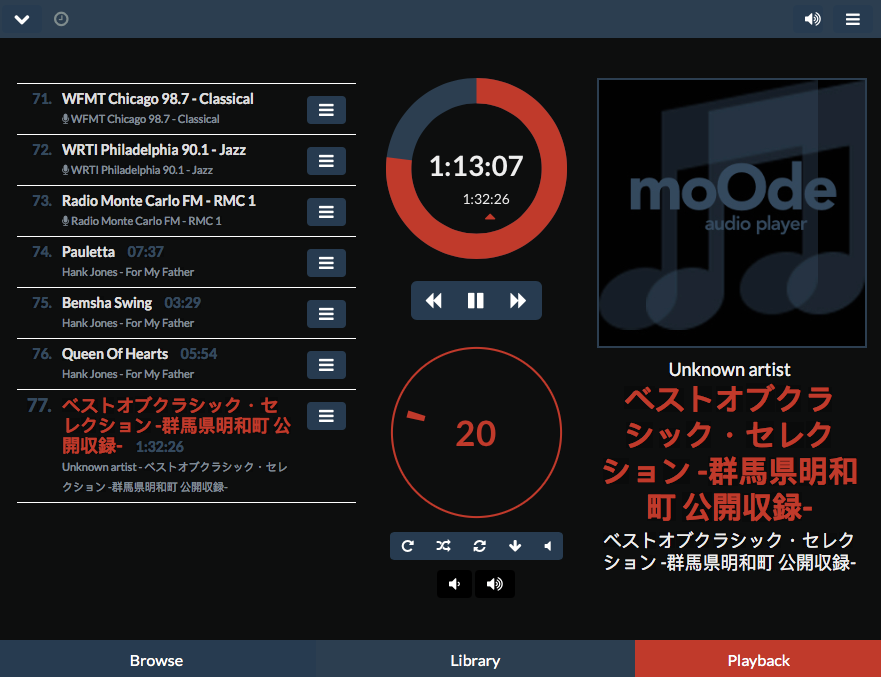The image size is (881, 677).
Task: Increase volume with the volume-up button
Action: point(495,584)
